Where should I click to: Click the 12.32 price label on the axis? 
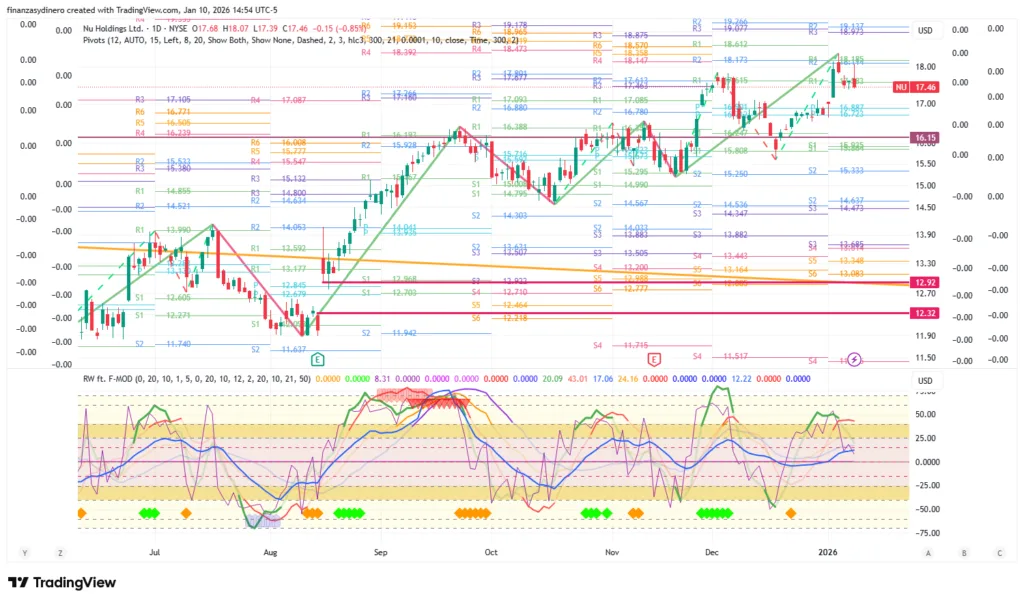coord(924,313)
